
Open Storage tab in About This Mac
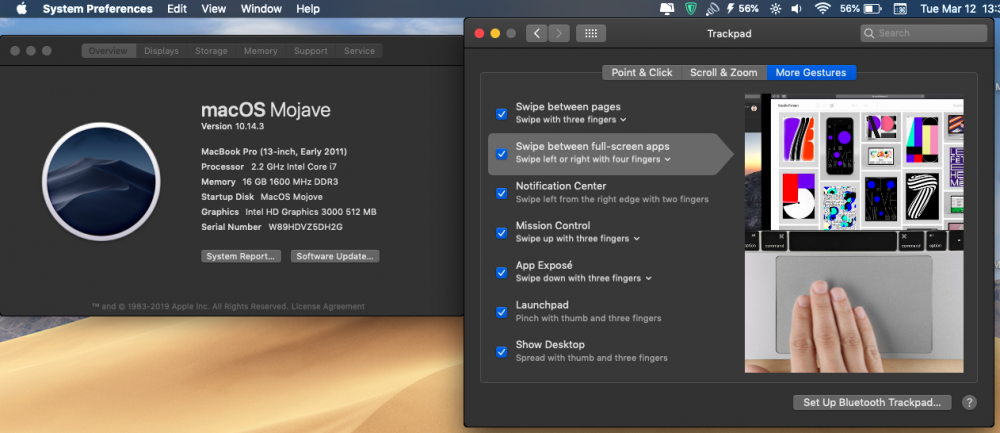click(x=211, y=51)
